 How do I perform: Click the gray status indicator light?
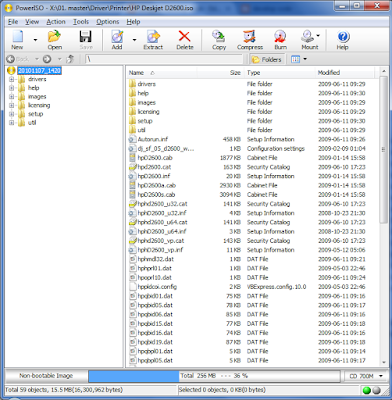pyautogui.click(x=376, y=390)
